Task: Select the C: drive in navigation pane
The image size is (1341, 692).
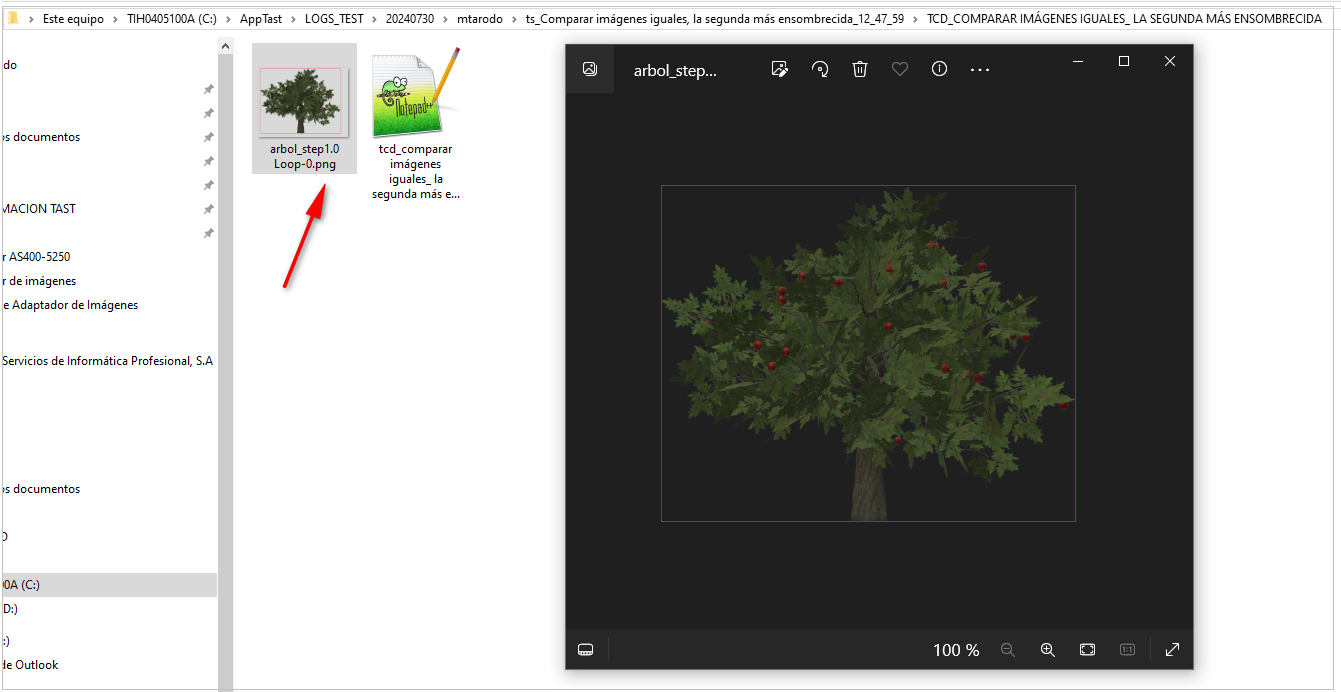Action: pyautogui.click(x=20, y=585)
